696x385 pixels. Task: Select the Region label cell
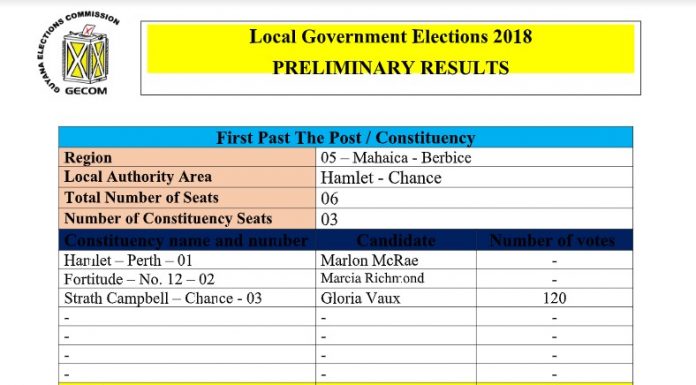click(187, 157)
